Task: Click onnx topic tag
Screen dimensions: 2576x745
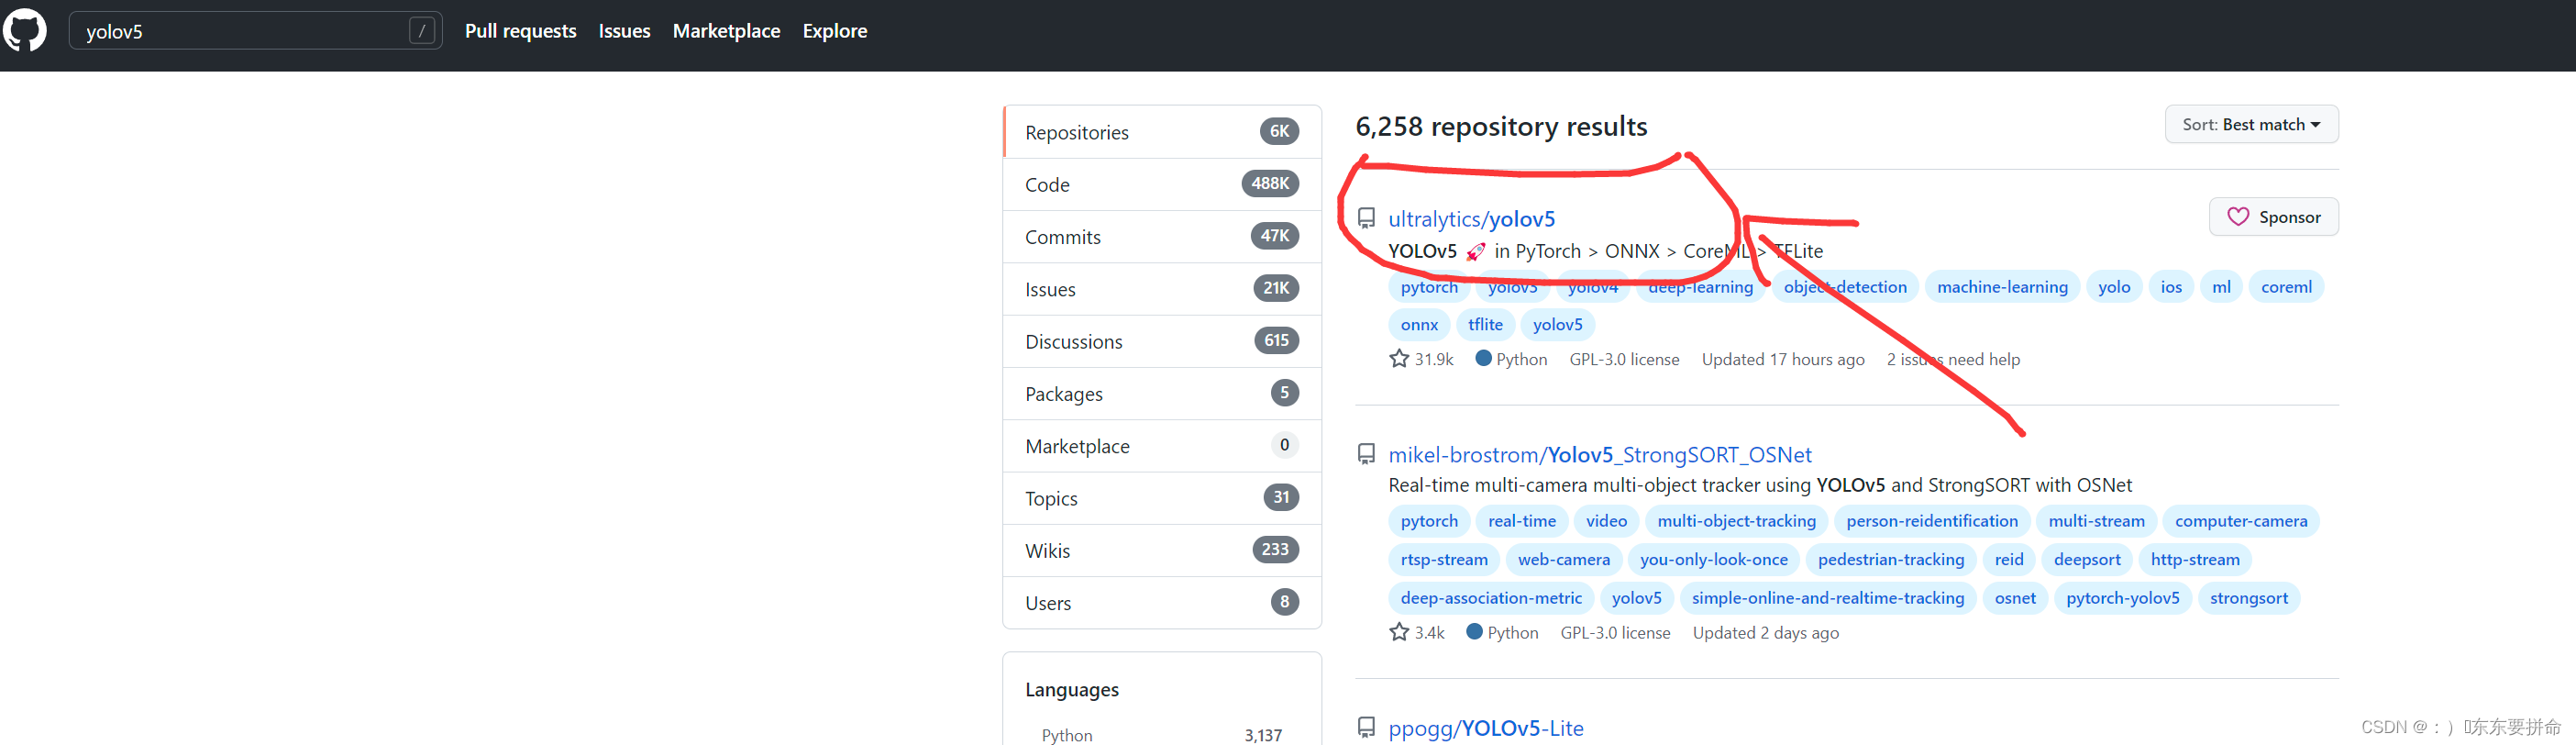Action: (1419, 324)
